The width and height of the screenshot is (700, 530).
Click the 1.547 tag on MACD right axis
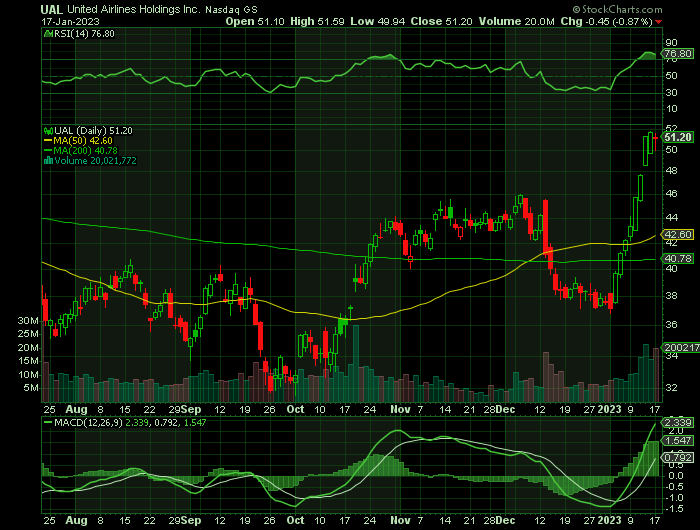pyautogui.click(x=678, y=441)
